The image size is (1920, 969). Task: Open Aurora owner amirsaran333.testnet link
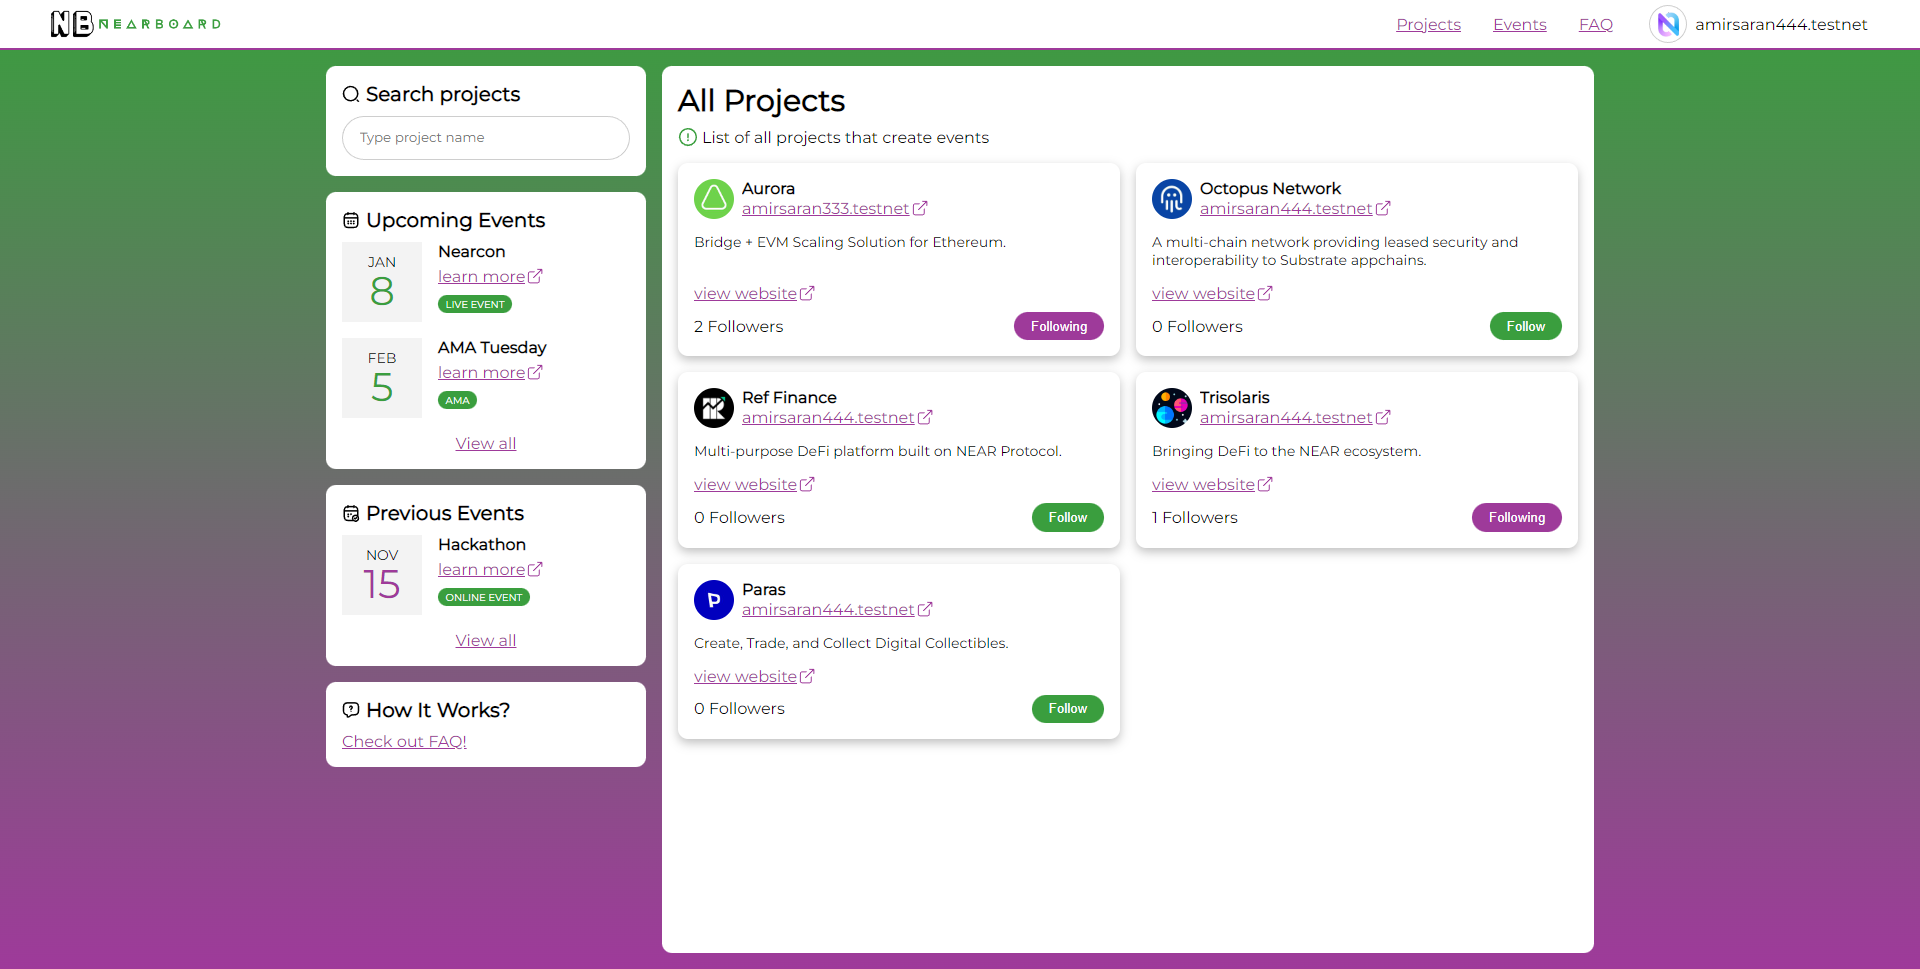tap(835, 208)
